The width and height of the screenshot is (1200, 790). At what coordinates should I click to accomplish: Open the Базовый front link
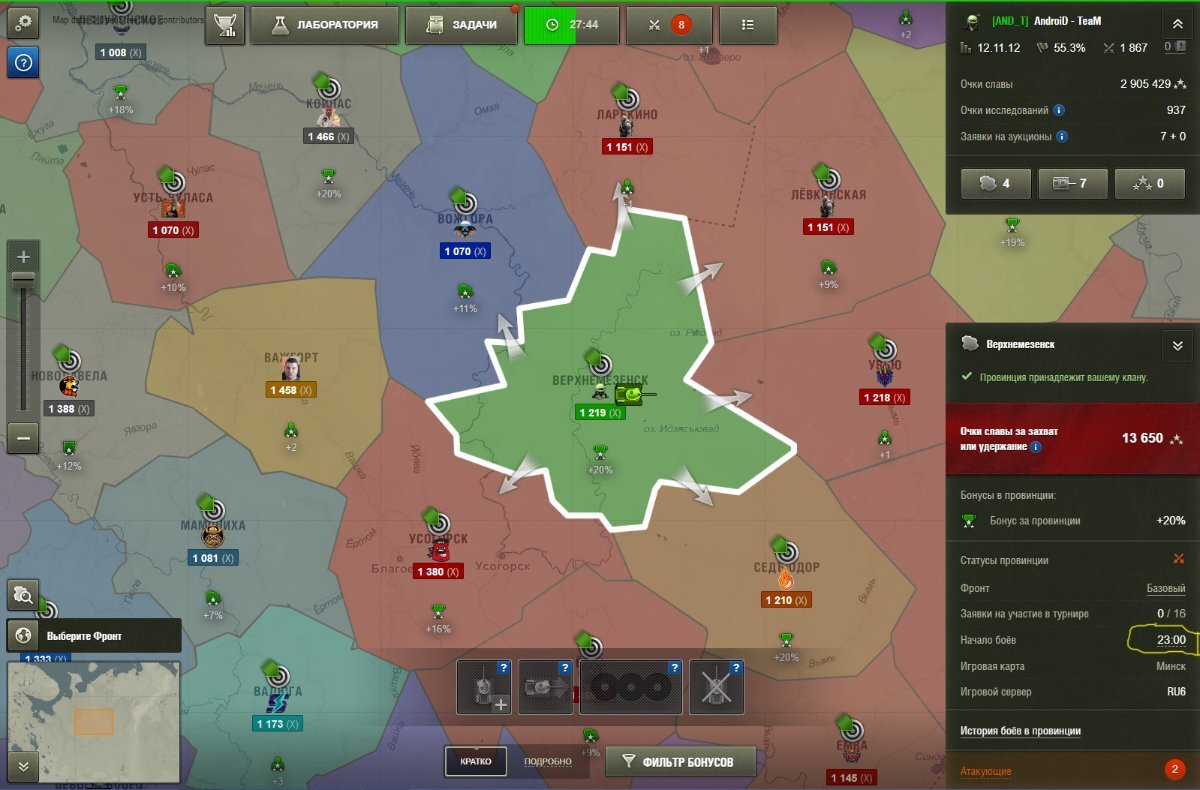pos(1165,588)
